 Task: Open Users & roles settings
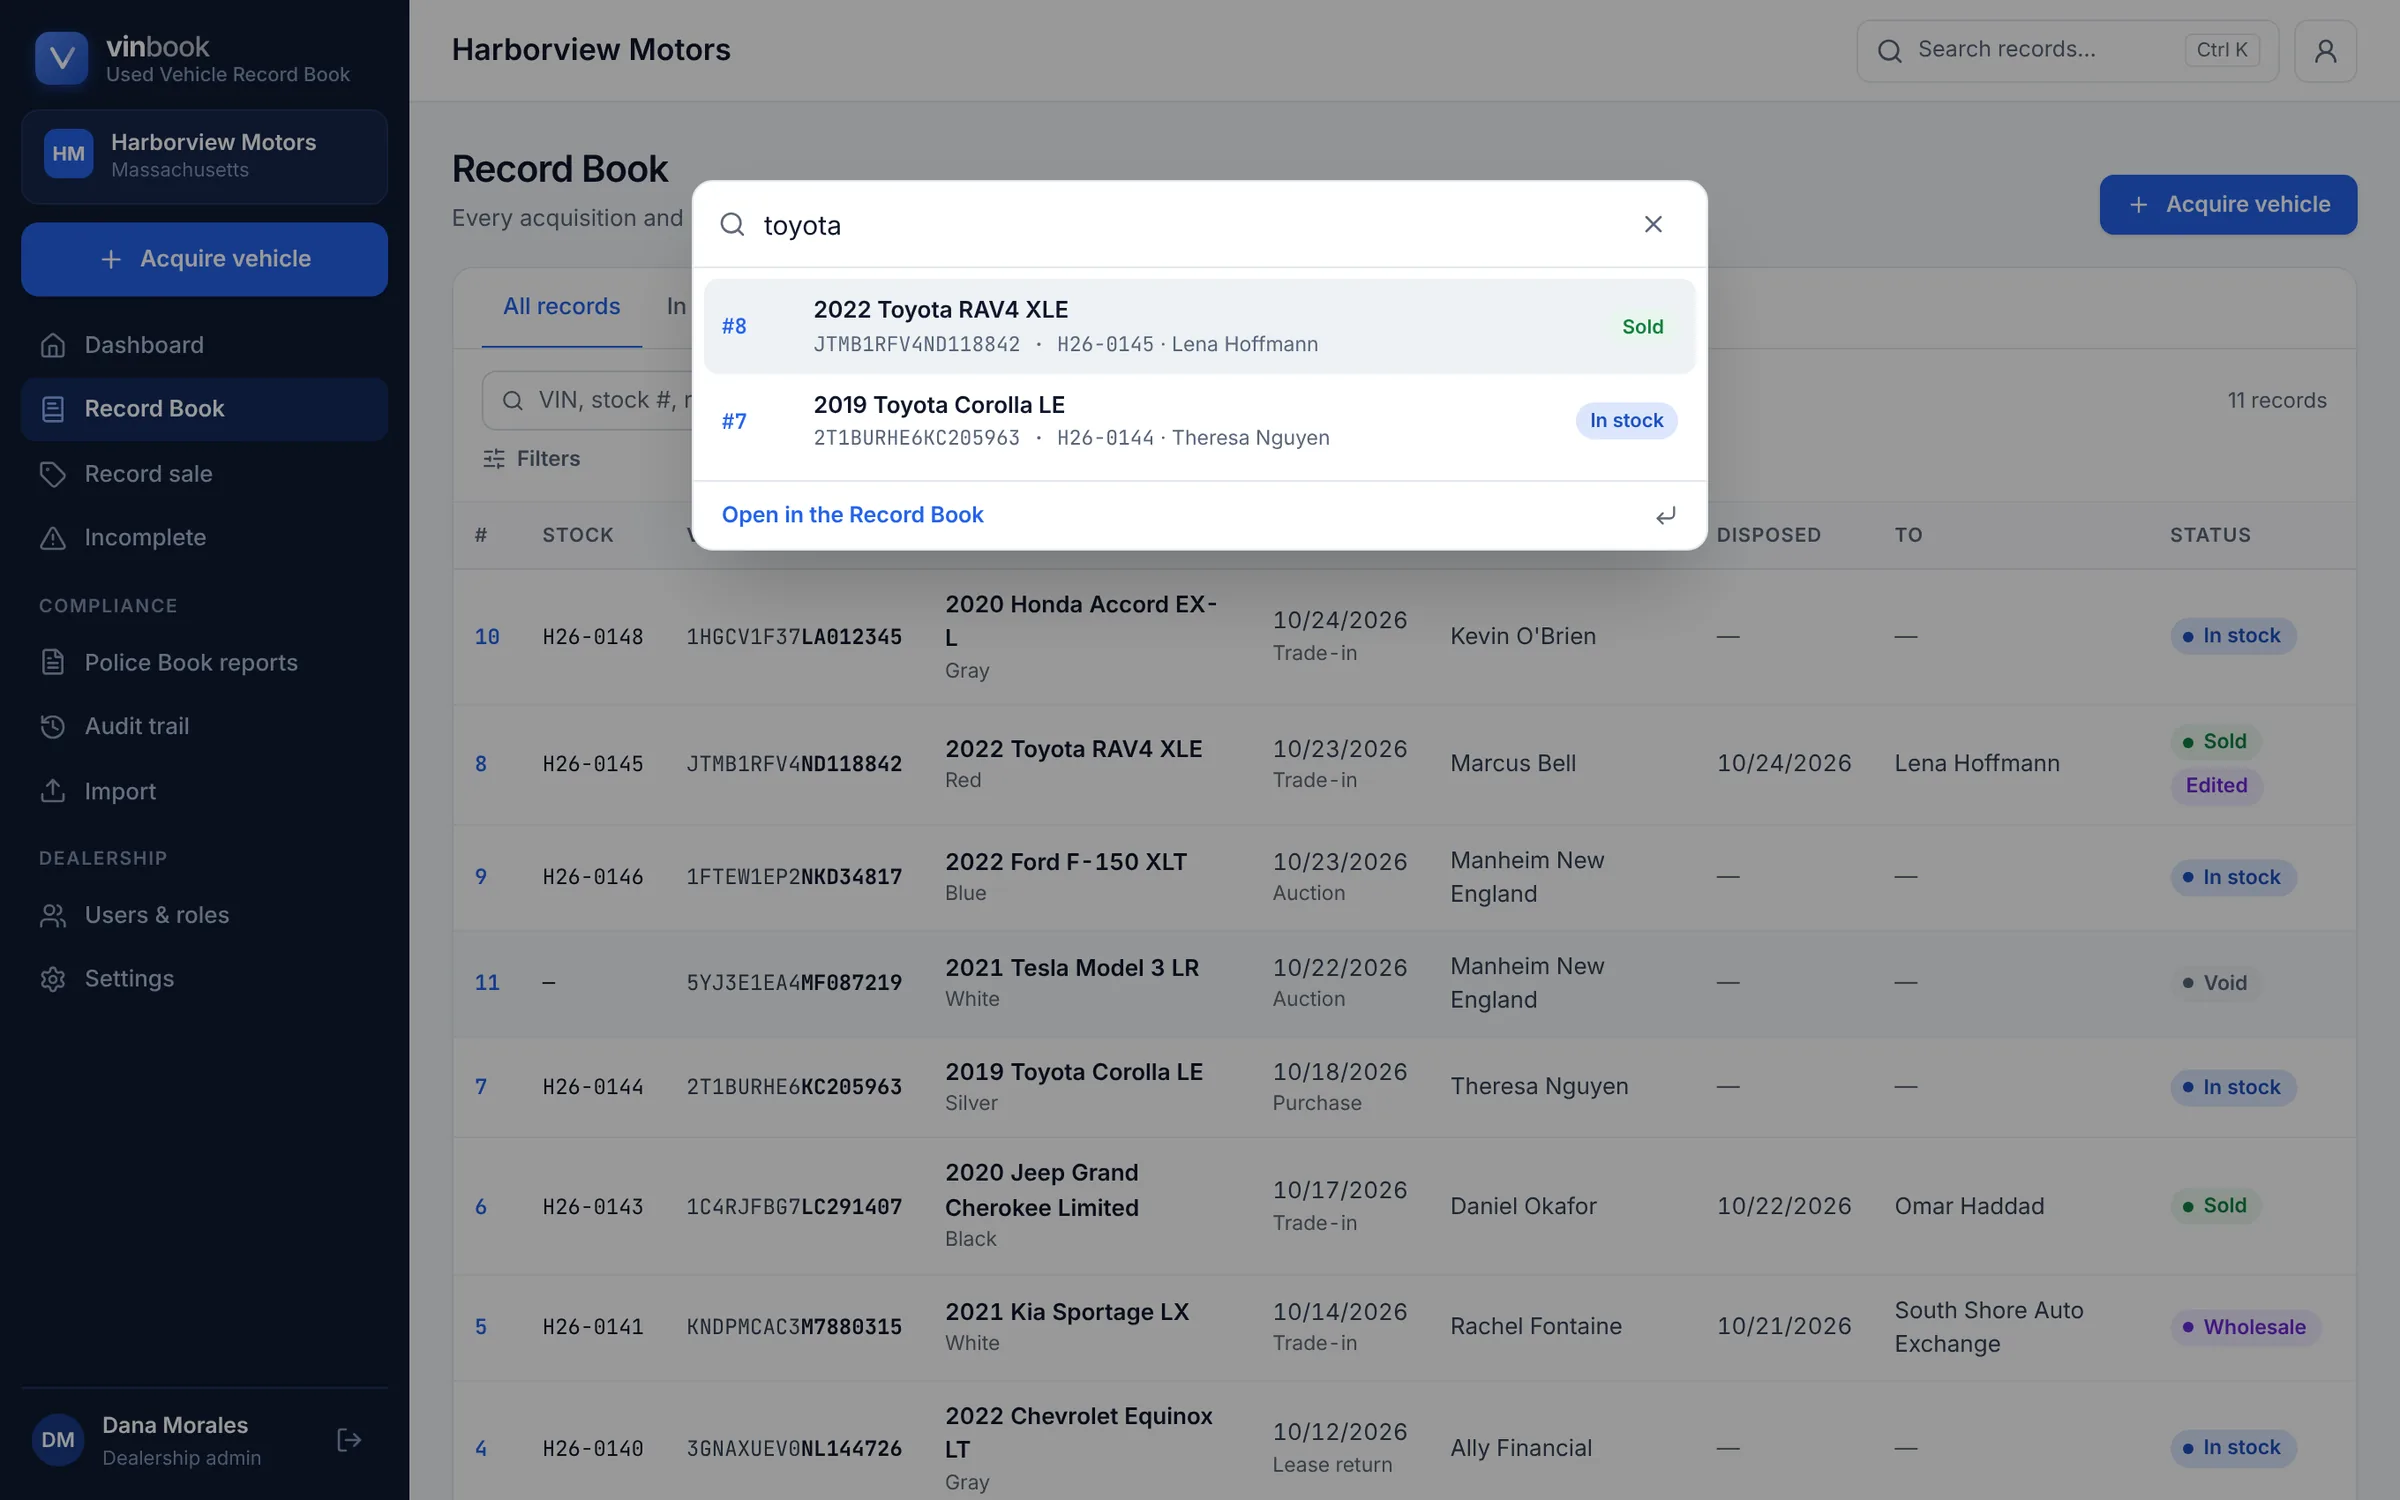point(204,915)
